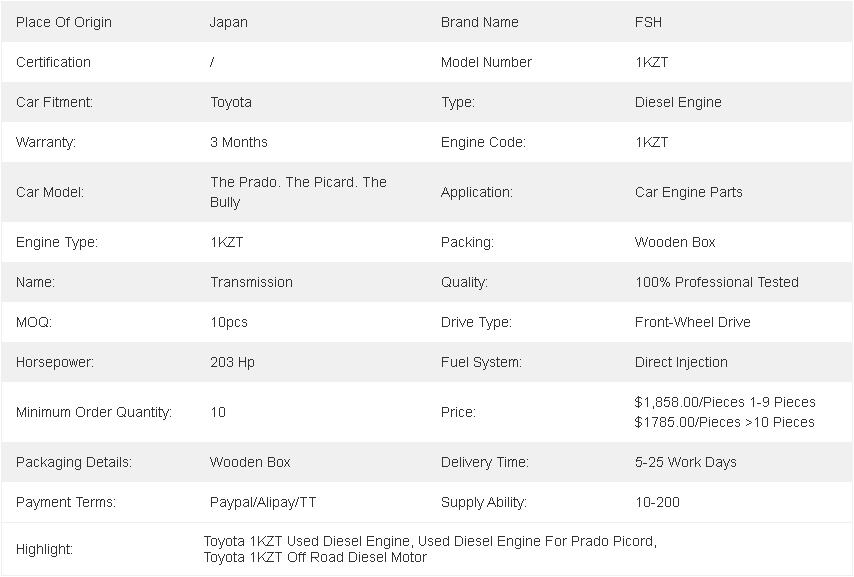Click the Place Of Origin label
854x577 pixels.
[64, 22]
